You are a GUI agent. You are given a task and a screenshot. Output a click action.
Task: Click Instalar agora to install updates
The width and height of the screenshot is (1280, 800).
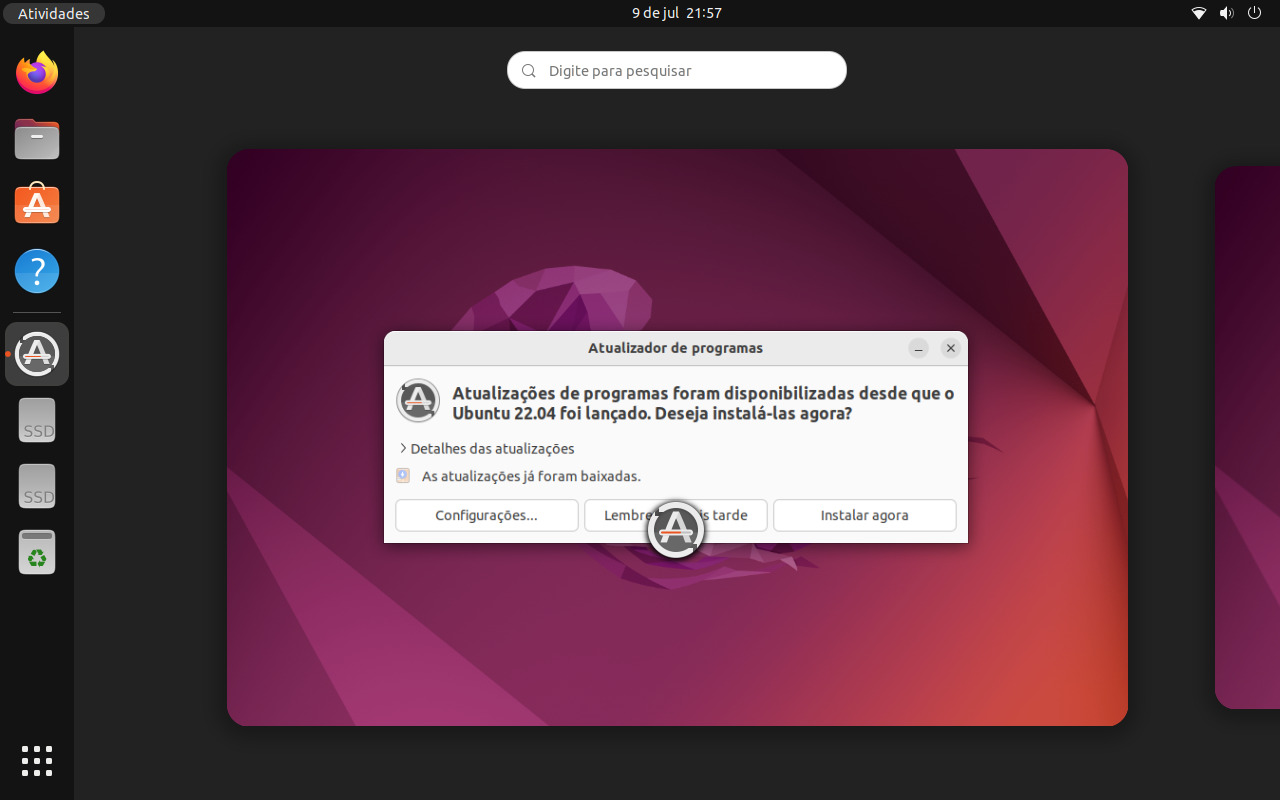coord(865,516)
